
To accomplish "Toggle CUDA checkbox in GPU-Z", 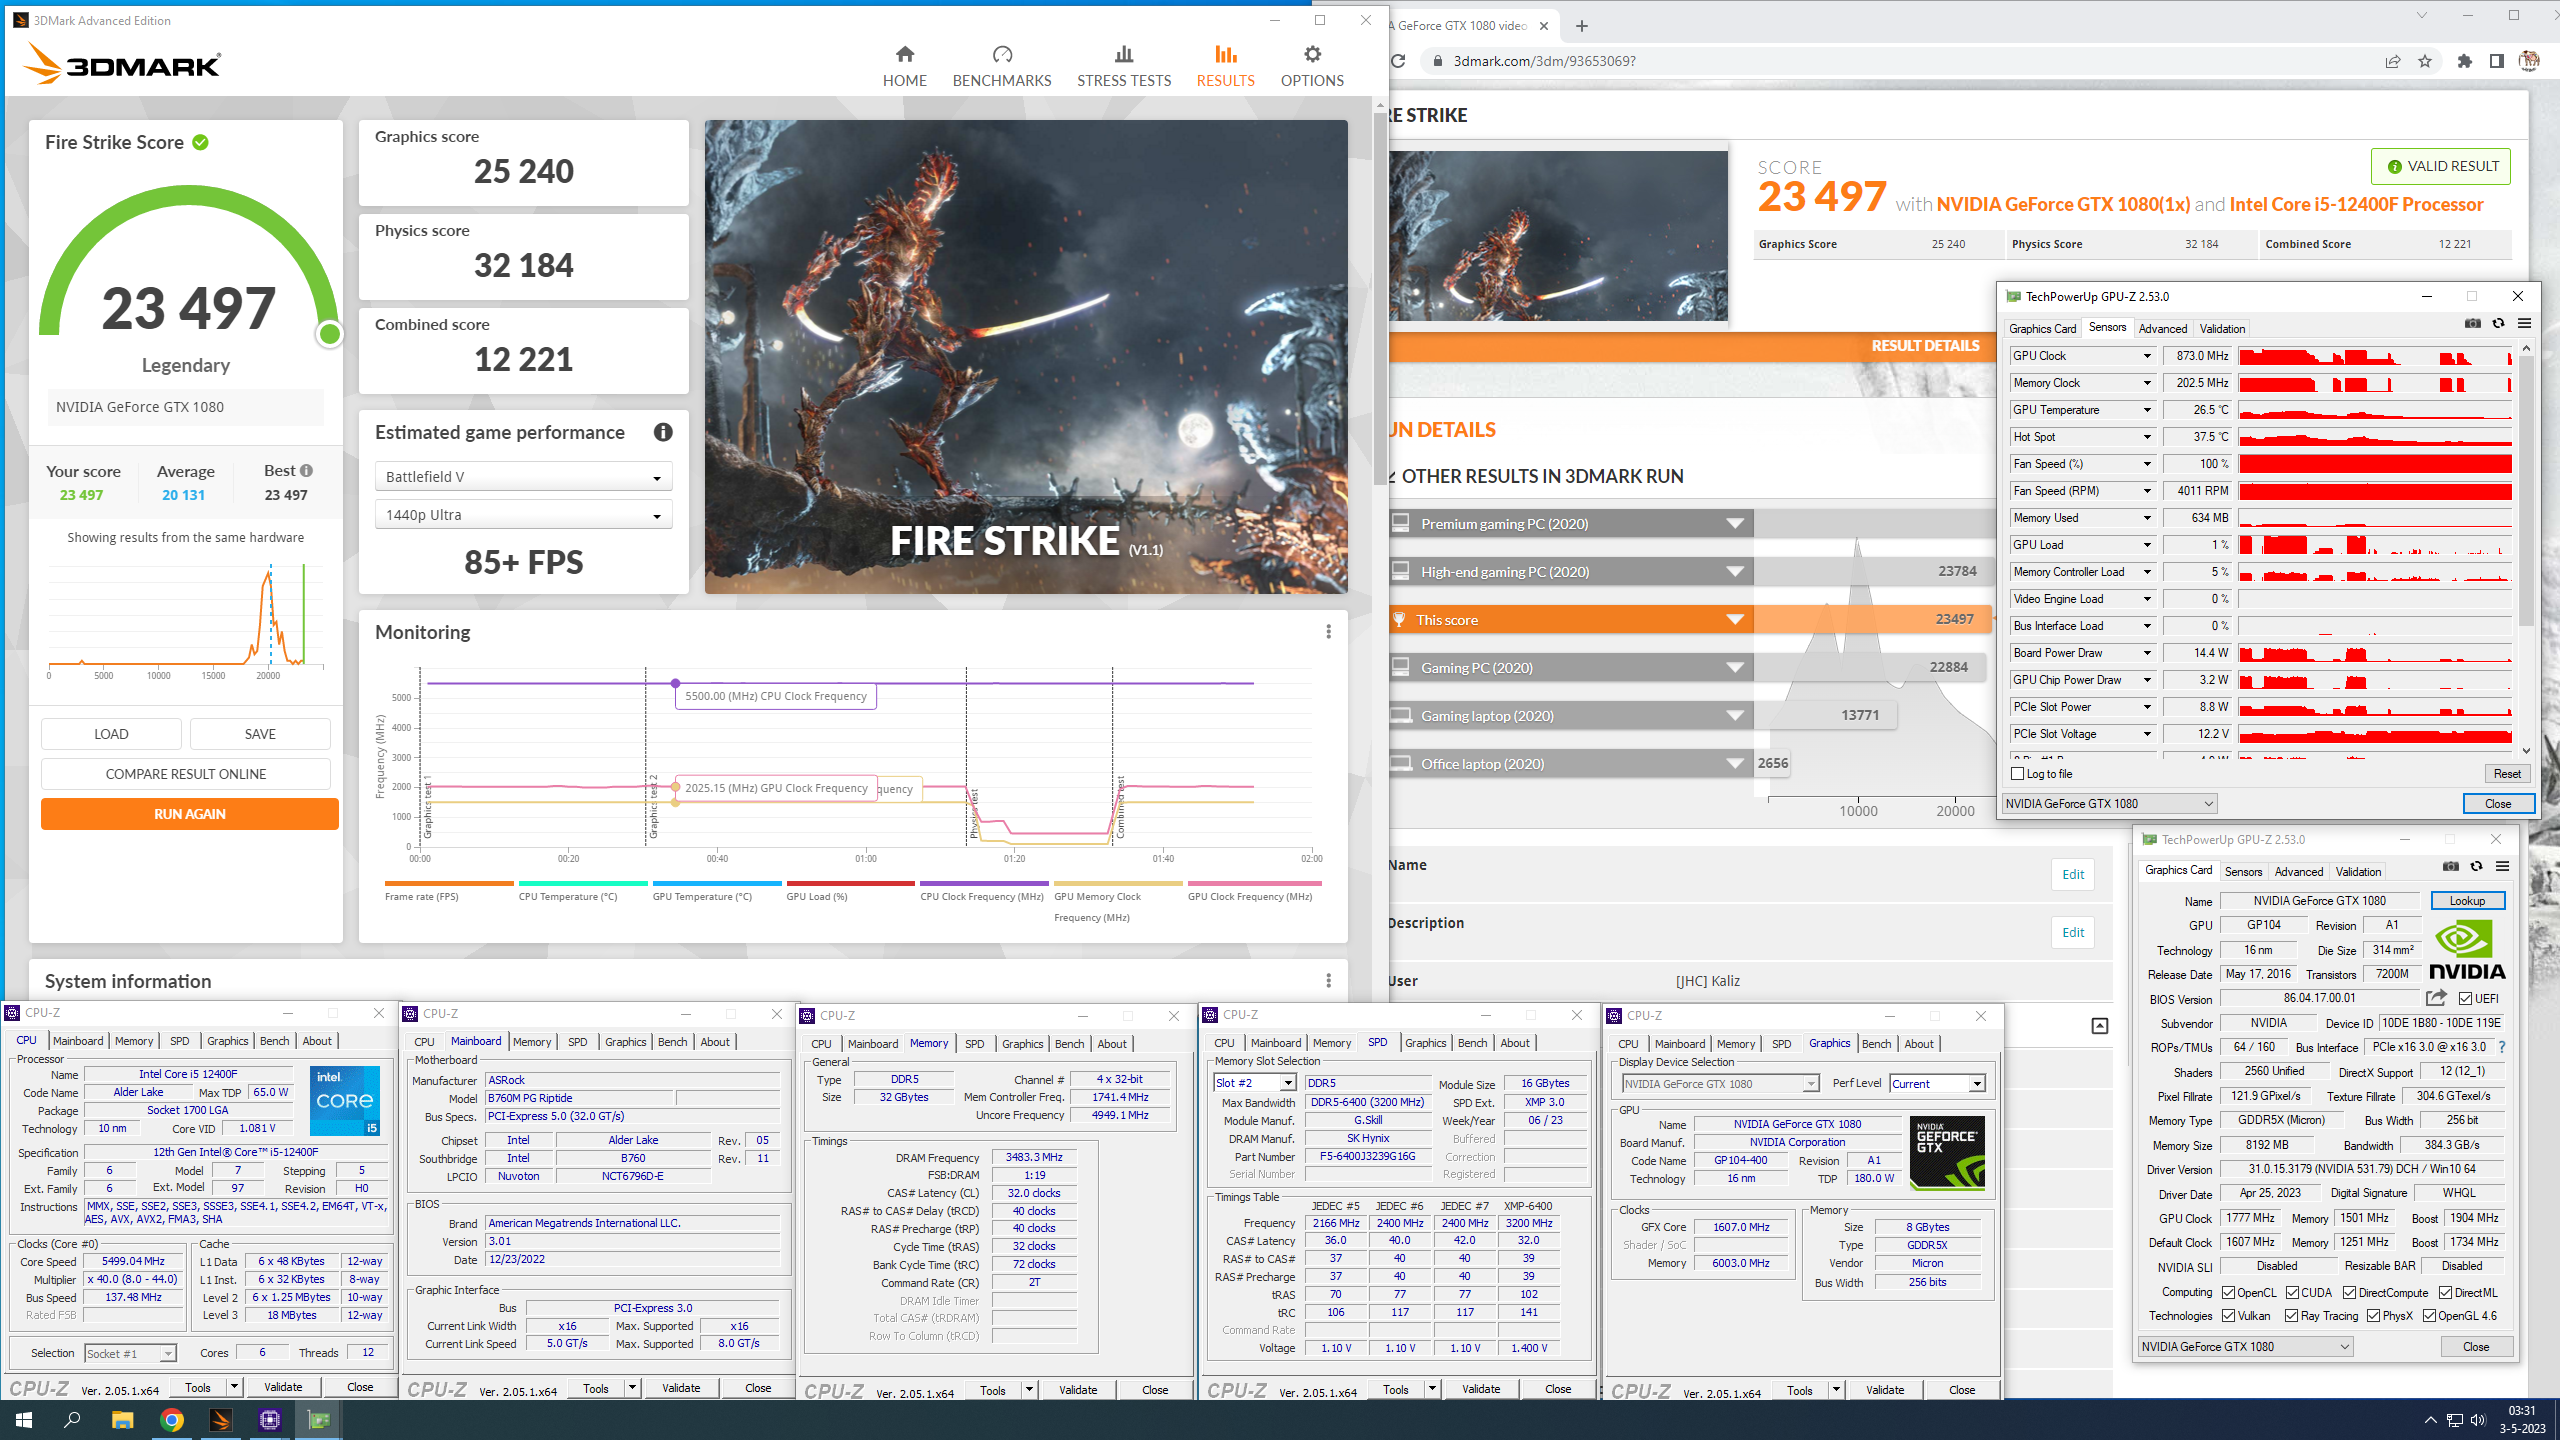I will 2292,1292.
